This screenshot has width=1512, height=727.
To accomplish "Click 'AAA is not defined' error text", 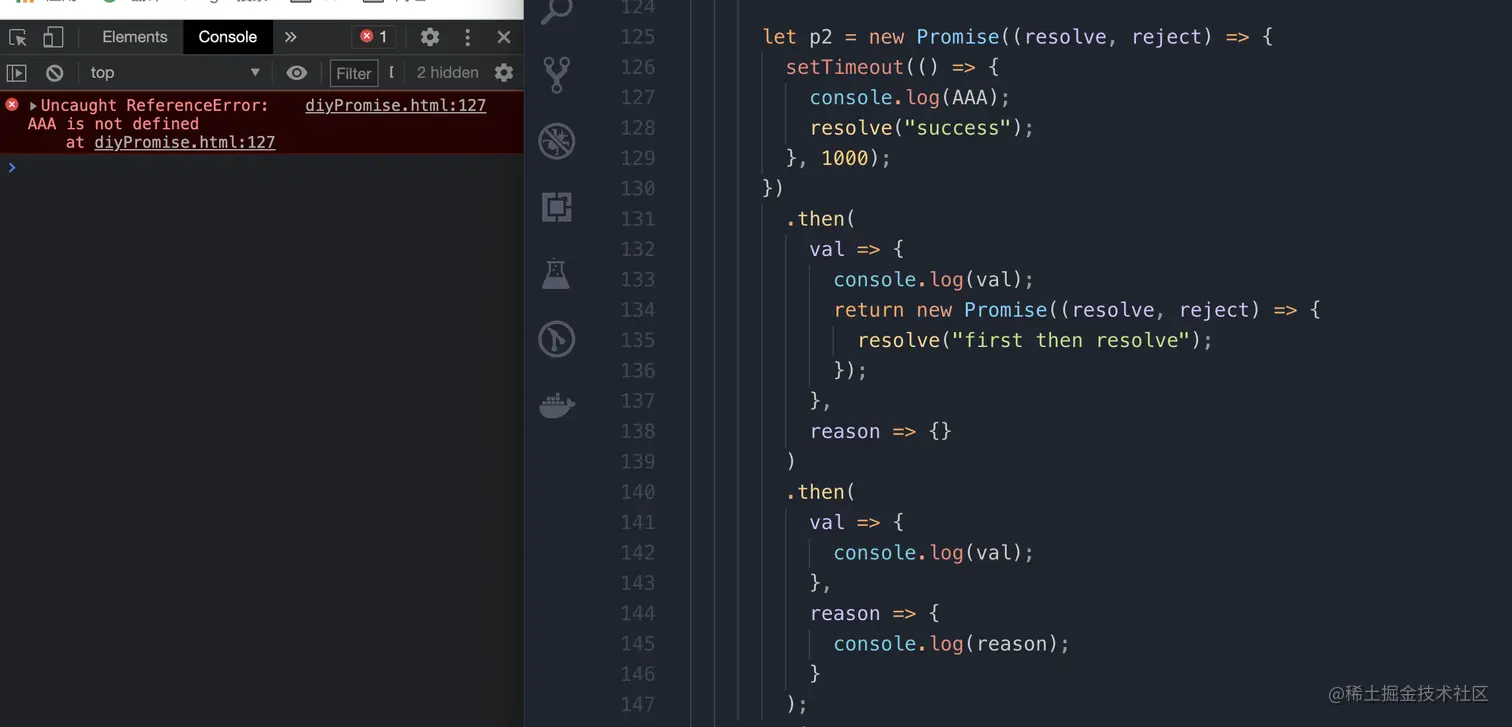I will pos(114,124).
